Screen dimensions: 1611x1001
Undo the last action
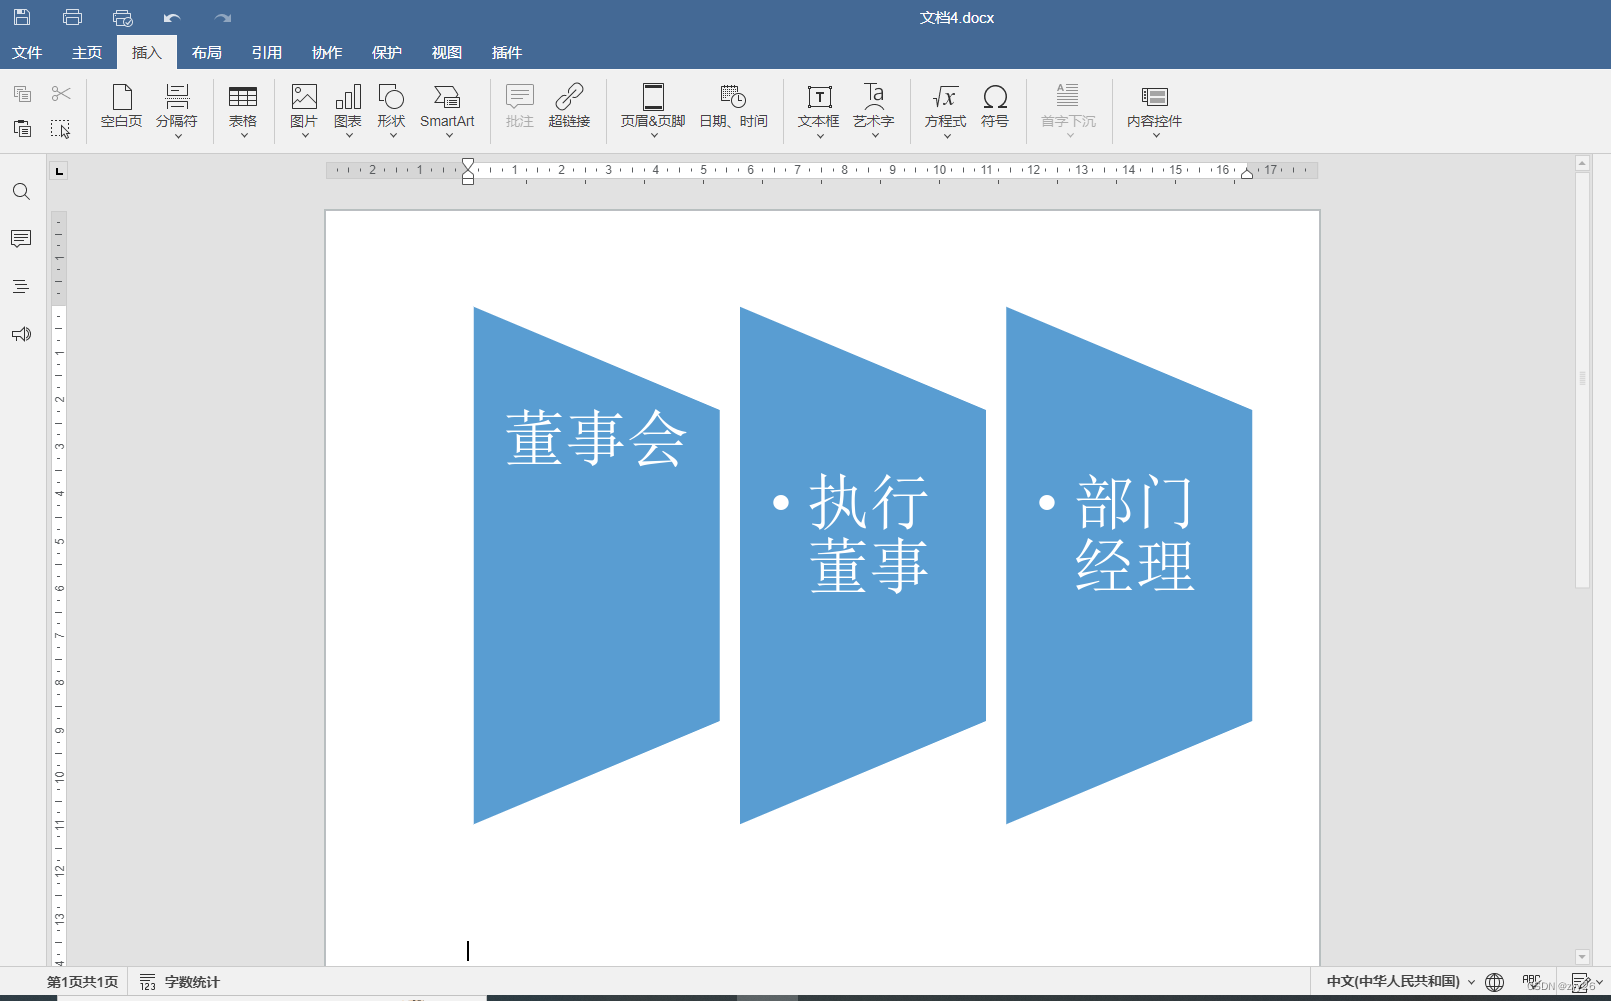click(170, 16)
